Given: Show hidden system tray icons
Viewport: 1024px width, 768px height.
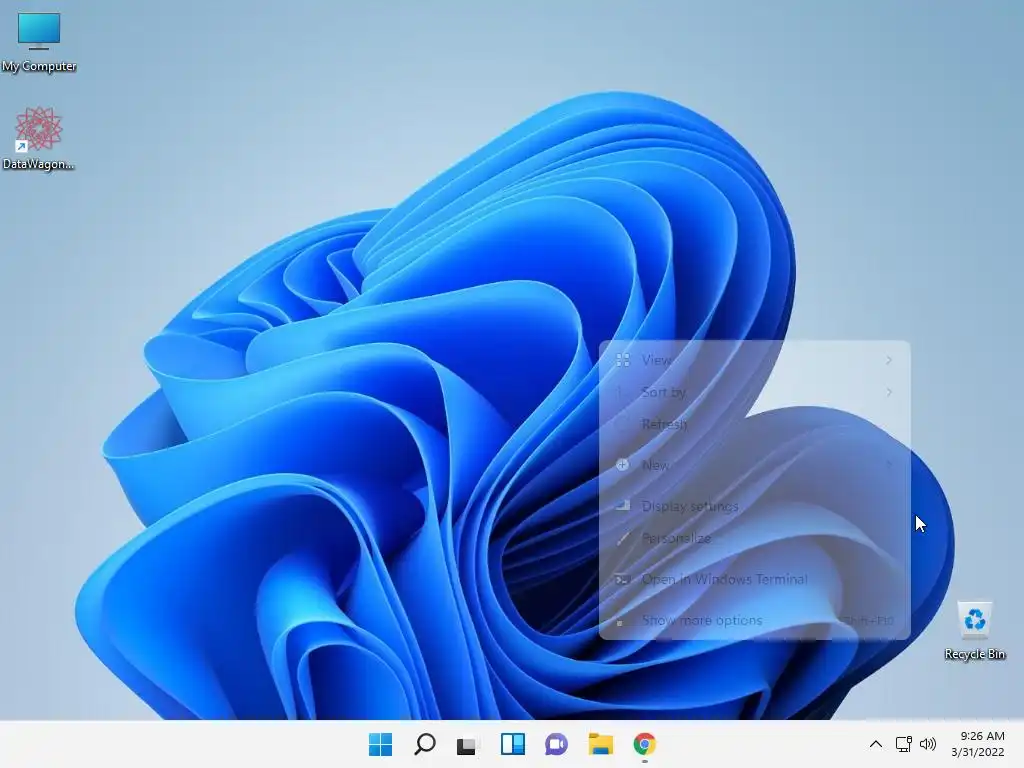Looking at the screenshot, I should [876, 744].
